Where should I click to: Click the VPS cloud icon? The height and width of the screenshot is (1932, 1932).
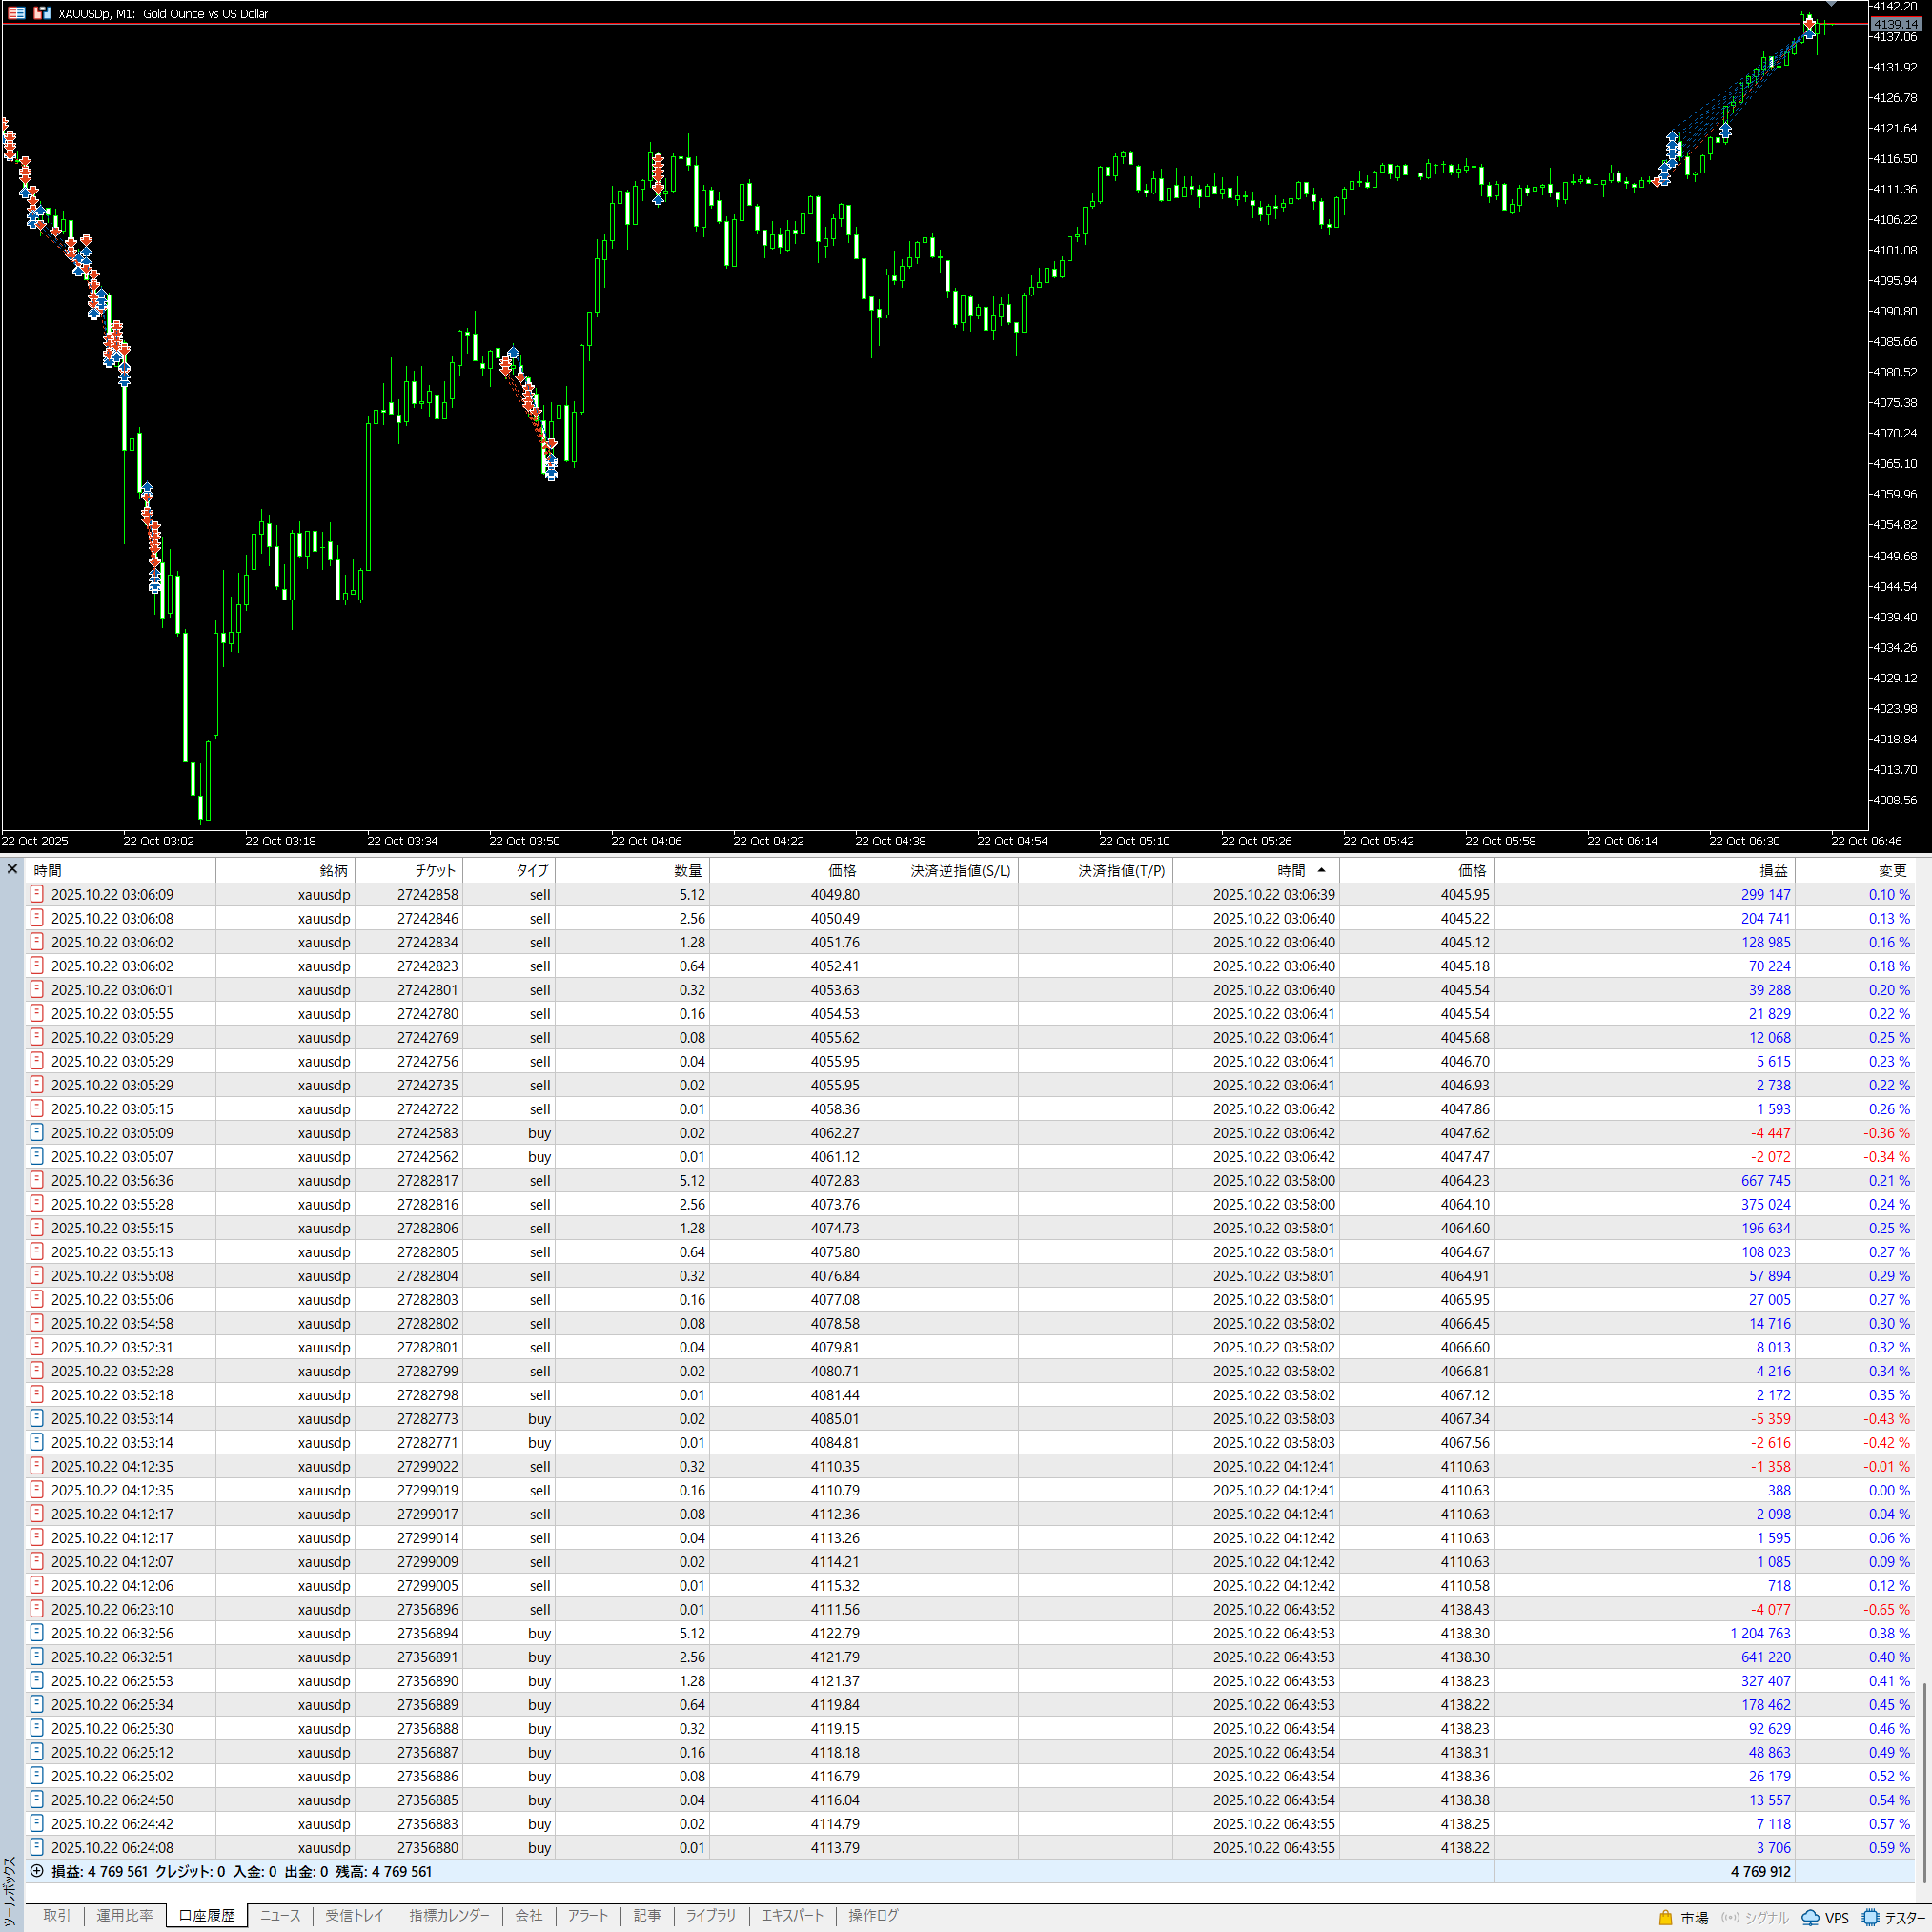click(1810, 1917)
